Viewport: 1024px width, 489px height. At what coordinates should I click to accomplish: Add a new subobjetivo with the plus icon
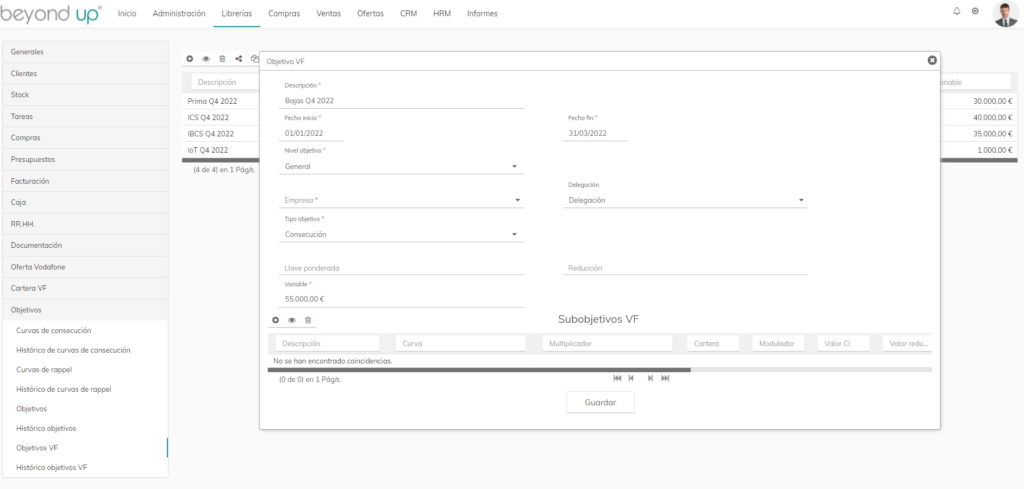[x=276, y=320]
